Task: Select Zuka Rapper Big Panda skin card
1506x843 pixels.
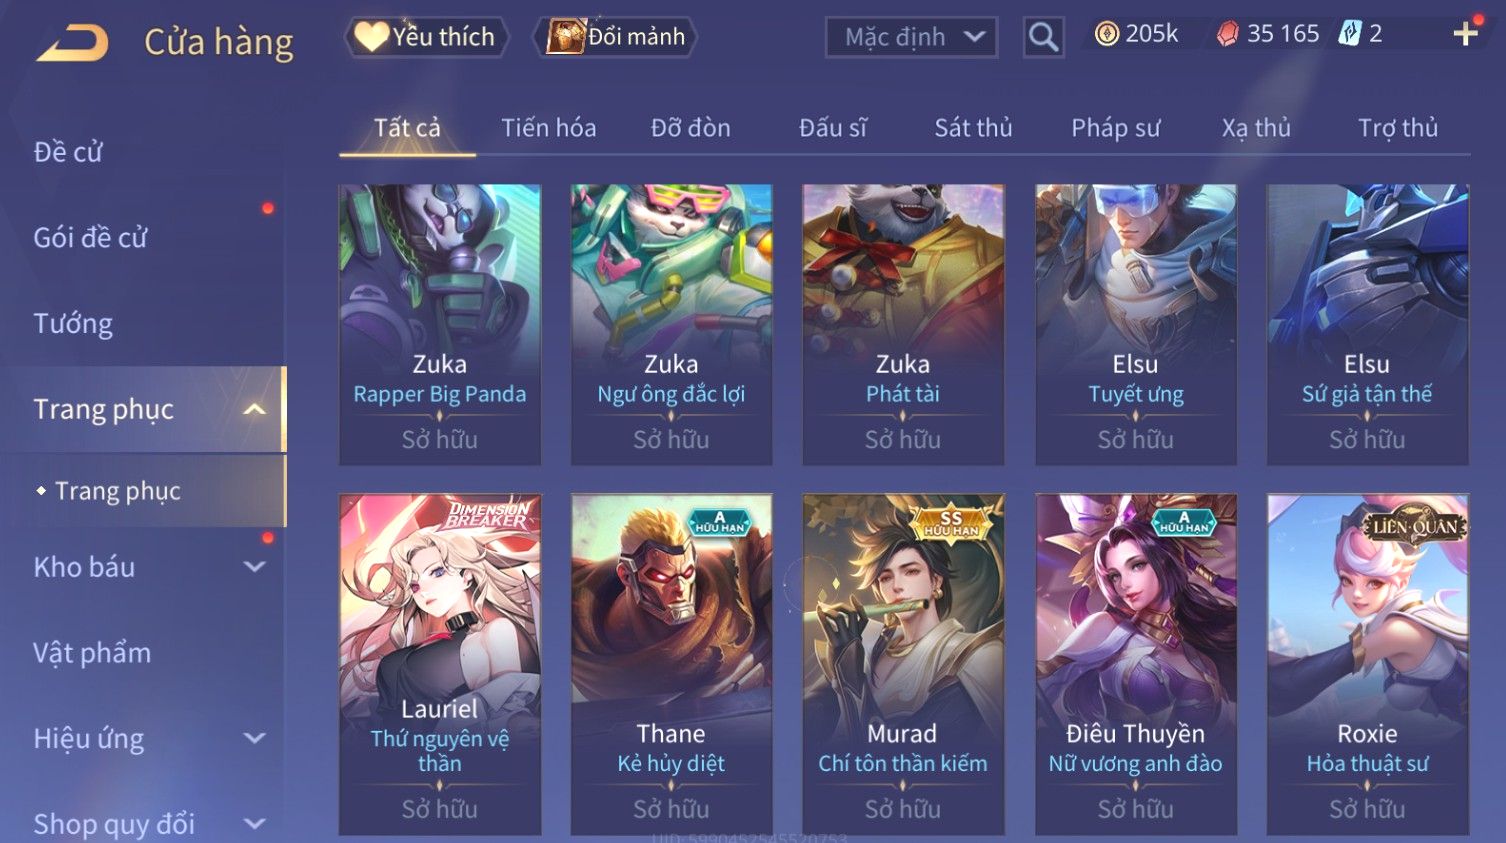Action: tap(440, 324)
